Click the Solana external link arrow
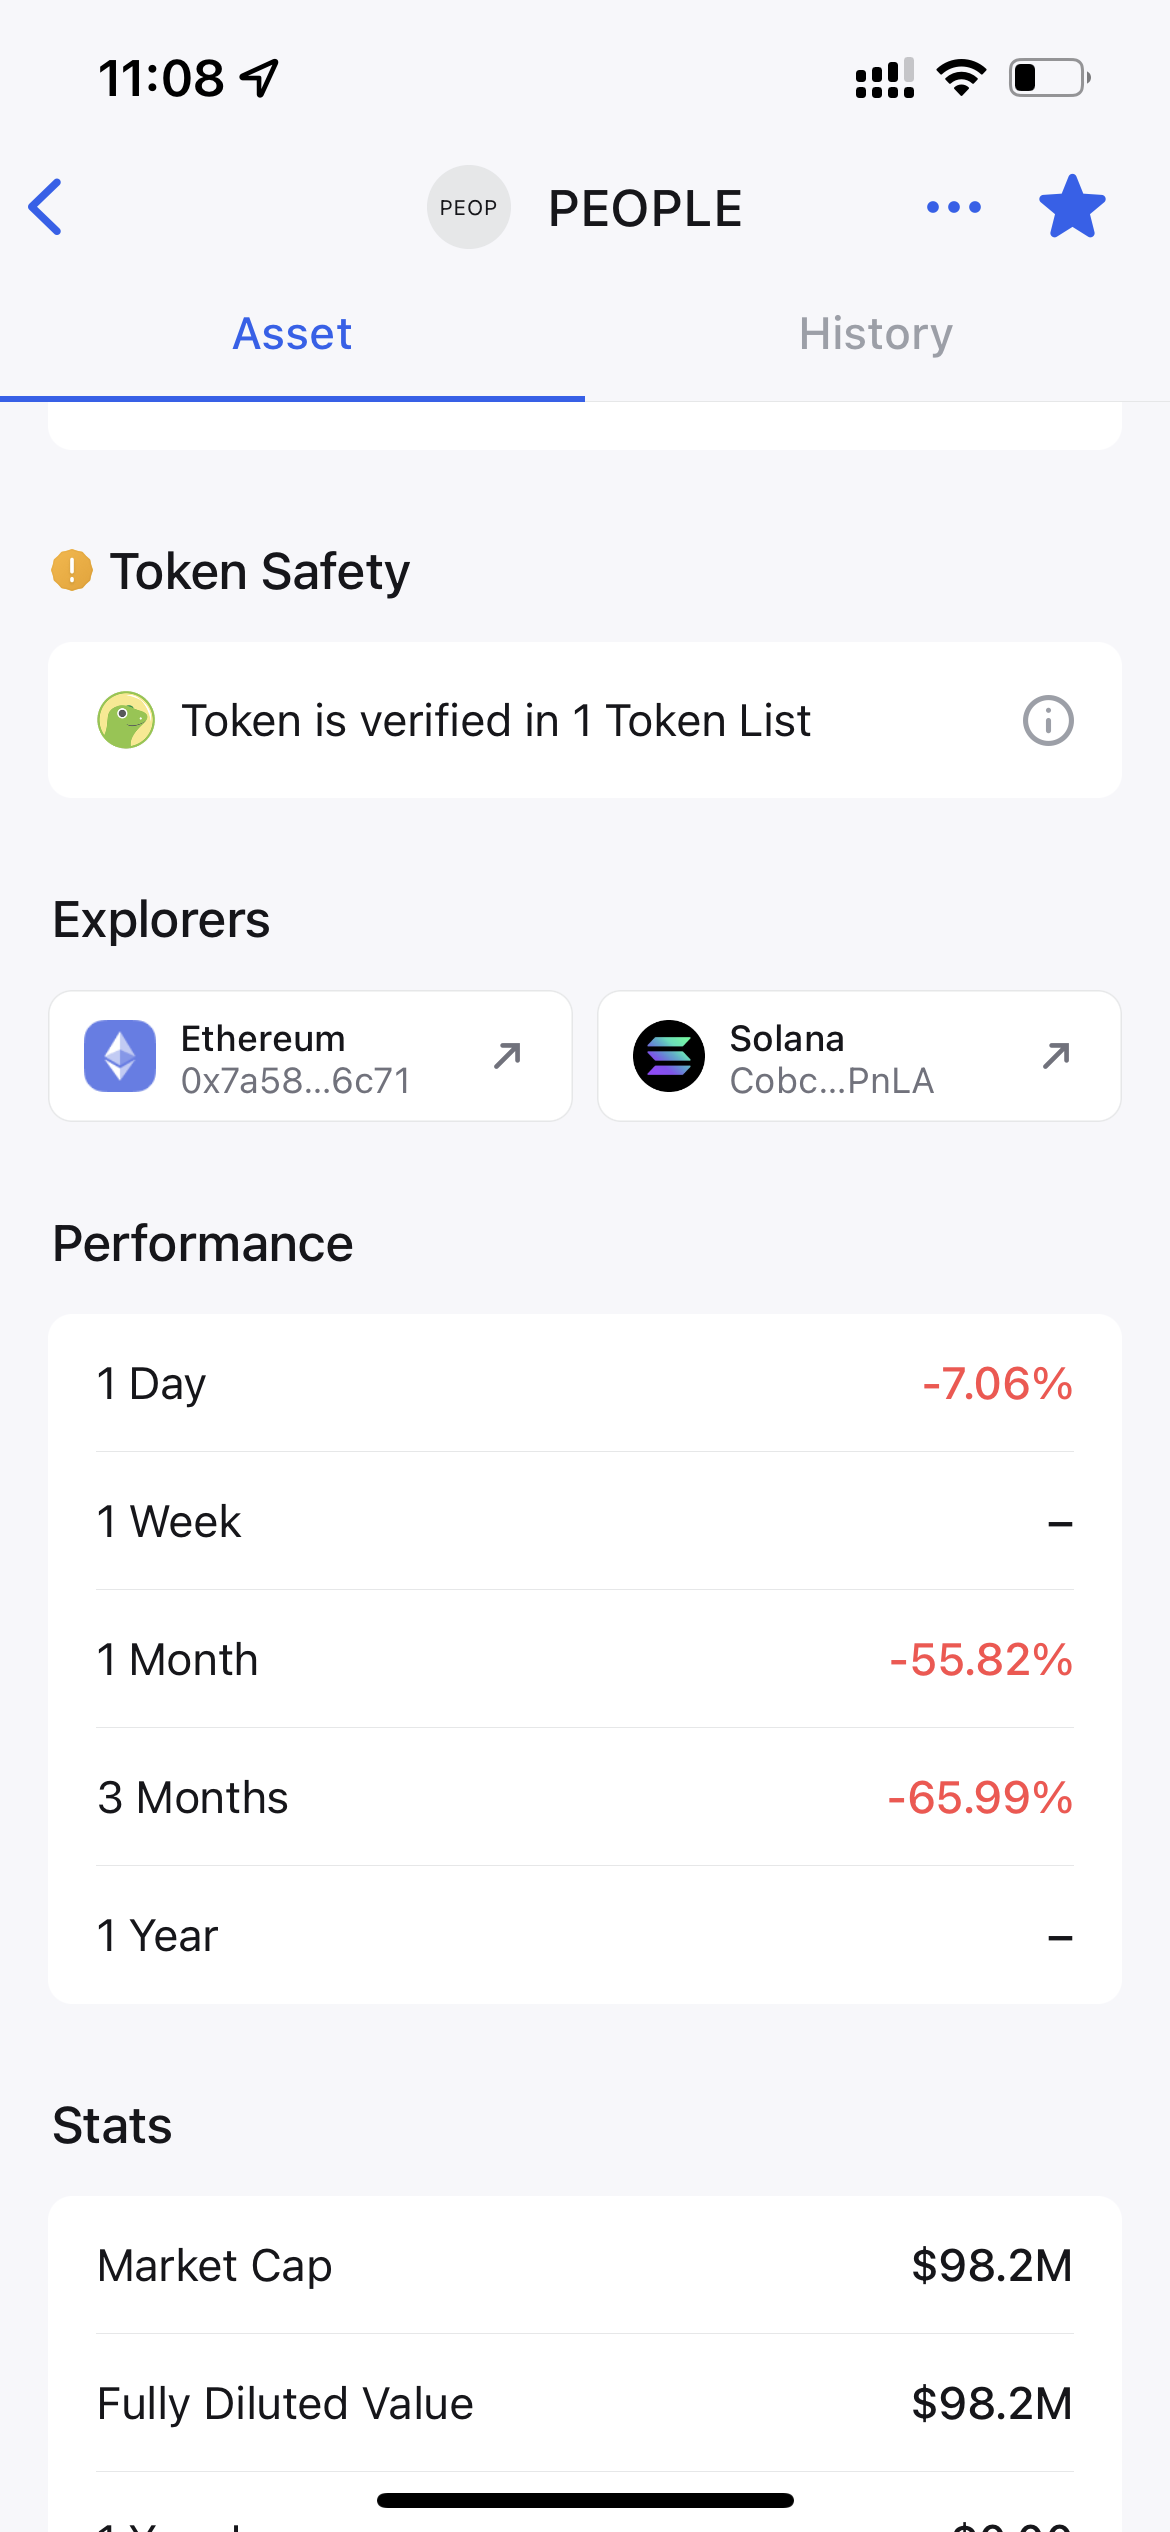The image size is (1170, 2532). [x=1057, y=1055]
